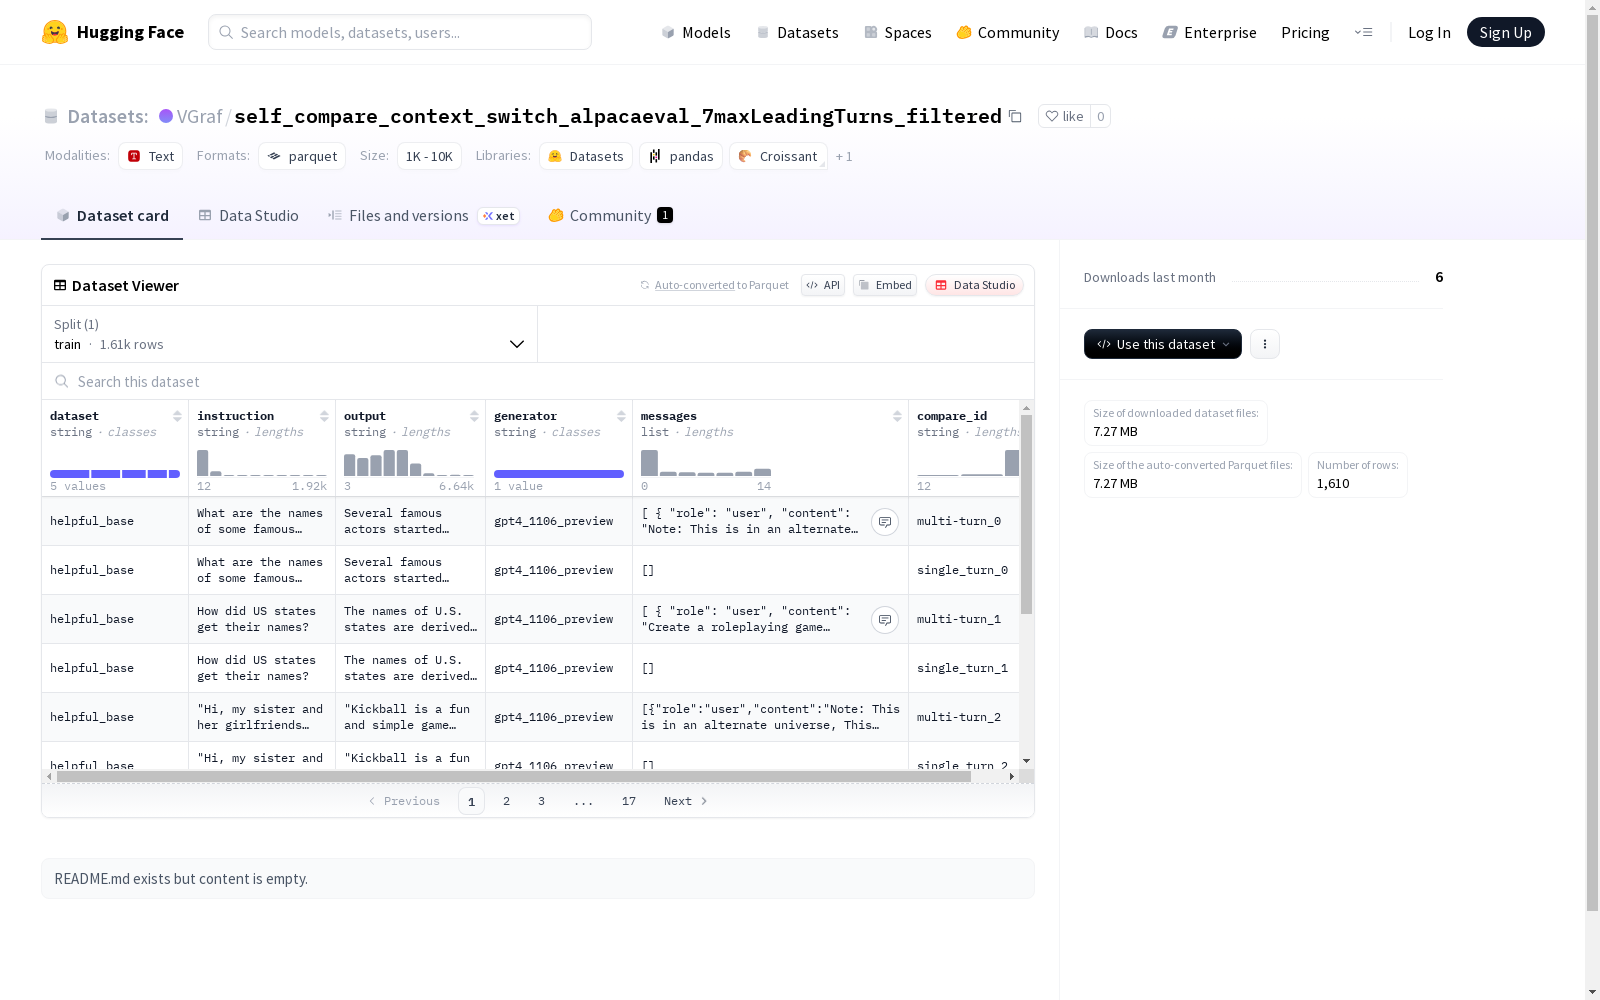
Task: Open the extra navigation menu icon
Action: [1363, 32]
